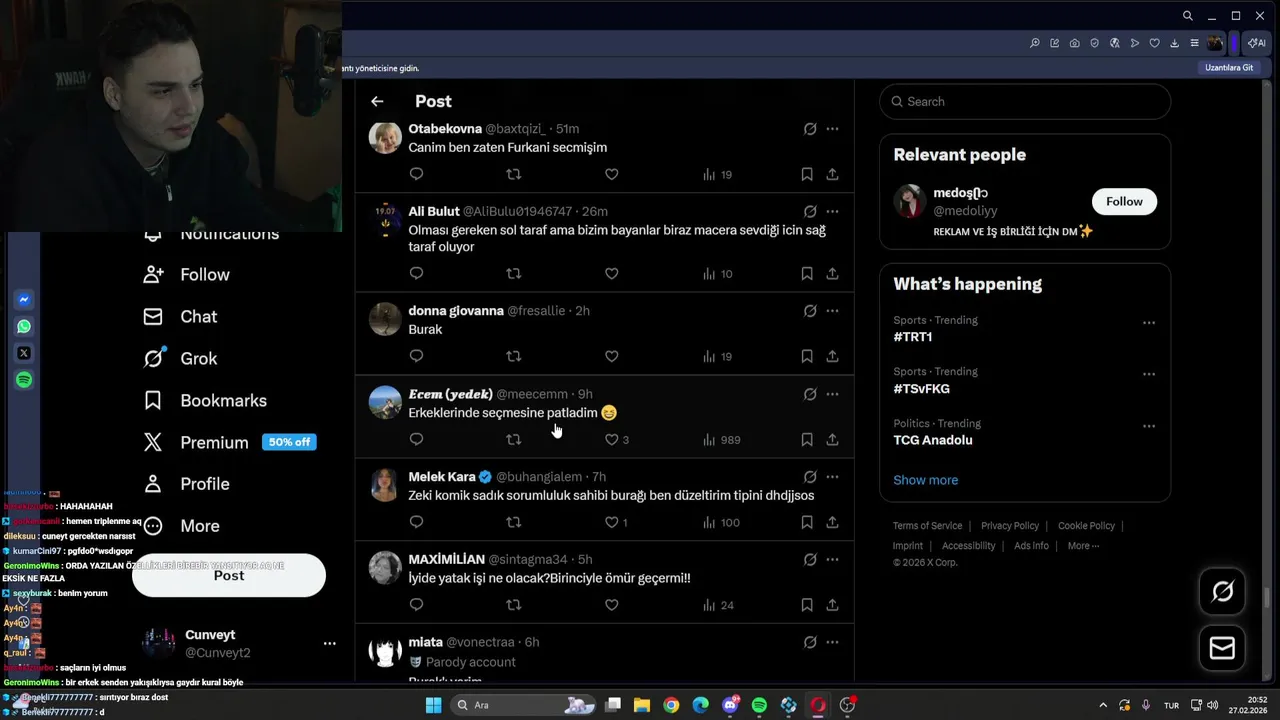
Task: Bookmark Otabekovna's comment
Action: [x=807, y=174]
